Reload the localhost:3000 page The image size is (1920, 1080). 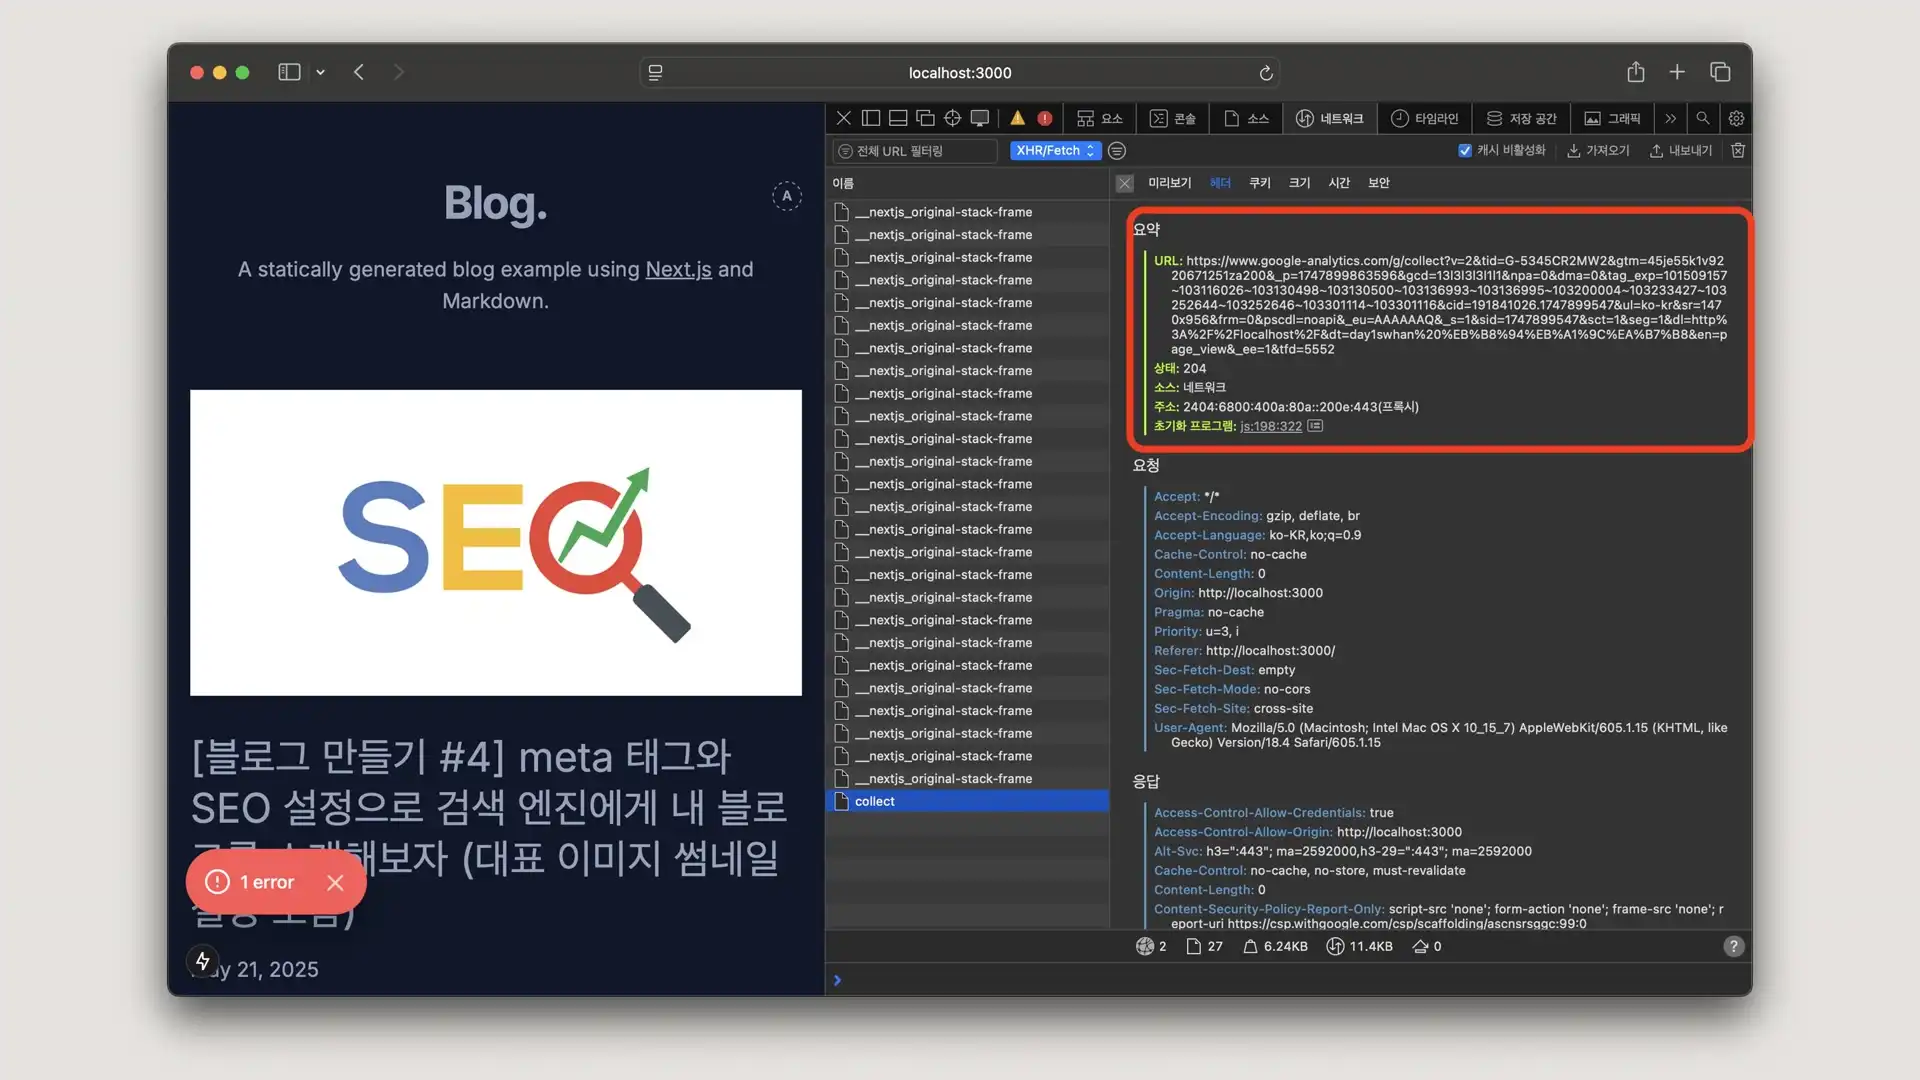point(1265,73)
